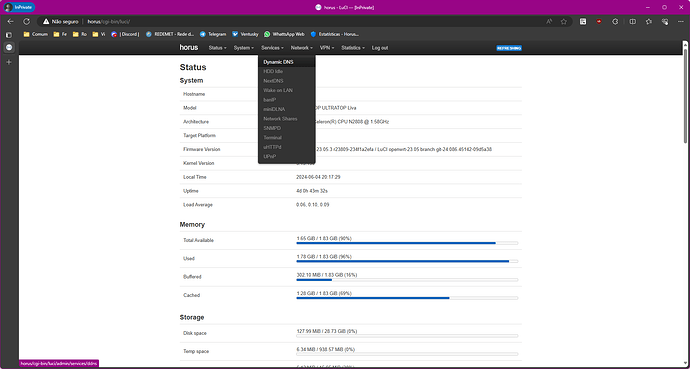Click the Log out link
This screenshot has width=690, height=369.
point(380,48)
